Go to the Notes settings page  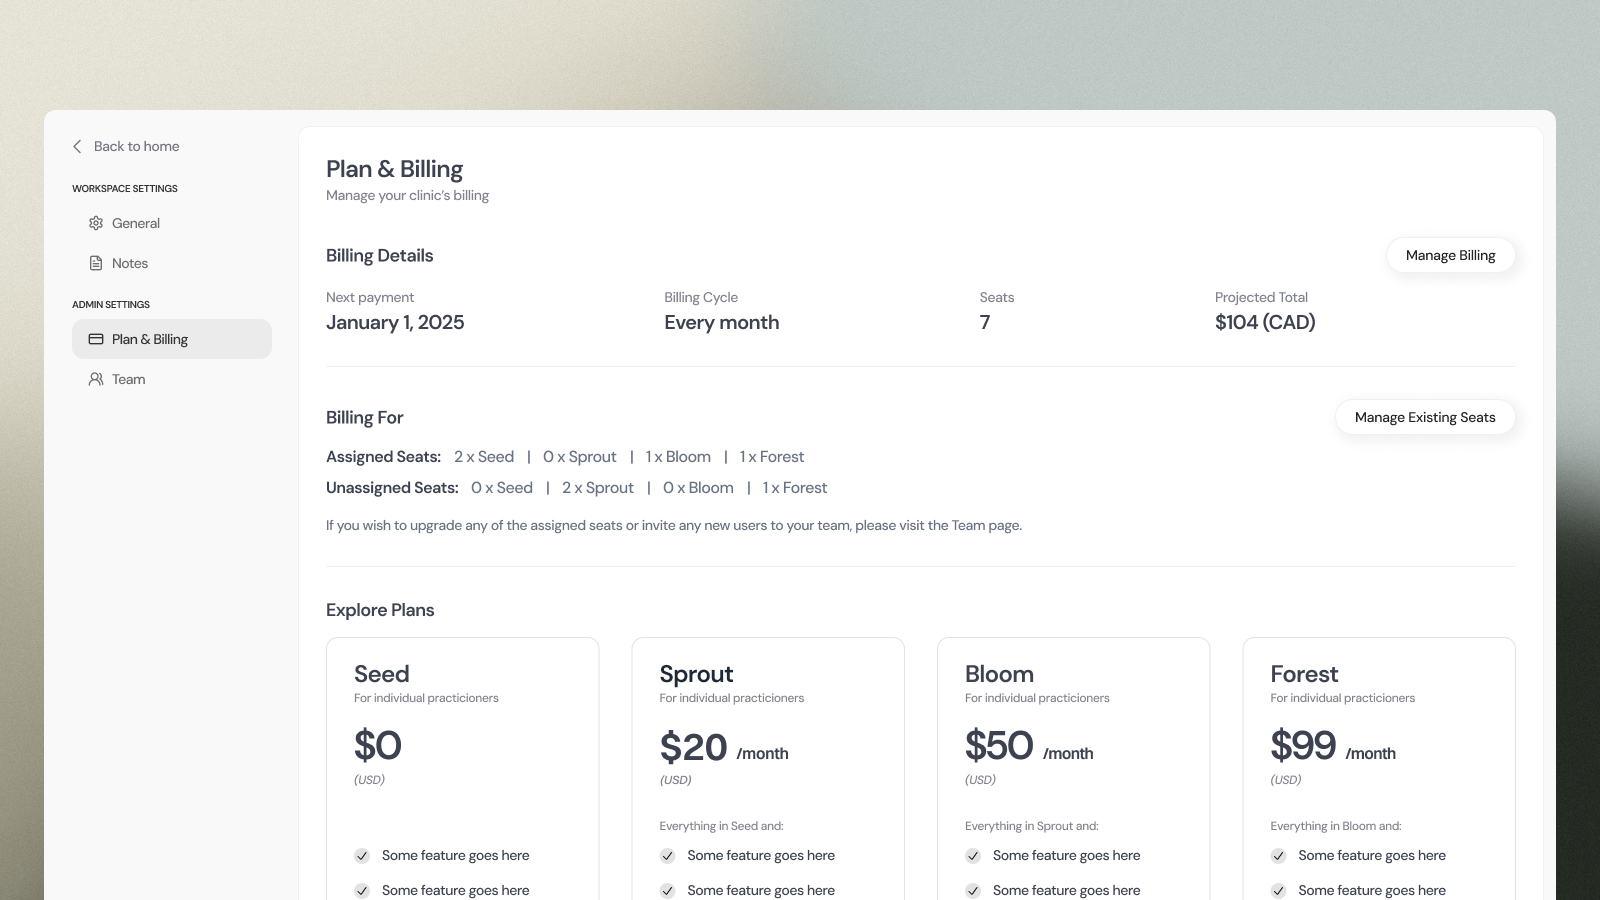coord(130,263)
